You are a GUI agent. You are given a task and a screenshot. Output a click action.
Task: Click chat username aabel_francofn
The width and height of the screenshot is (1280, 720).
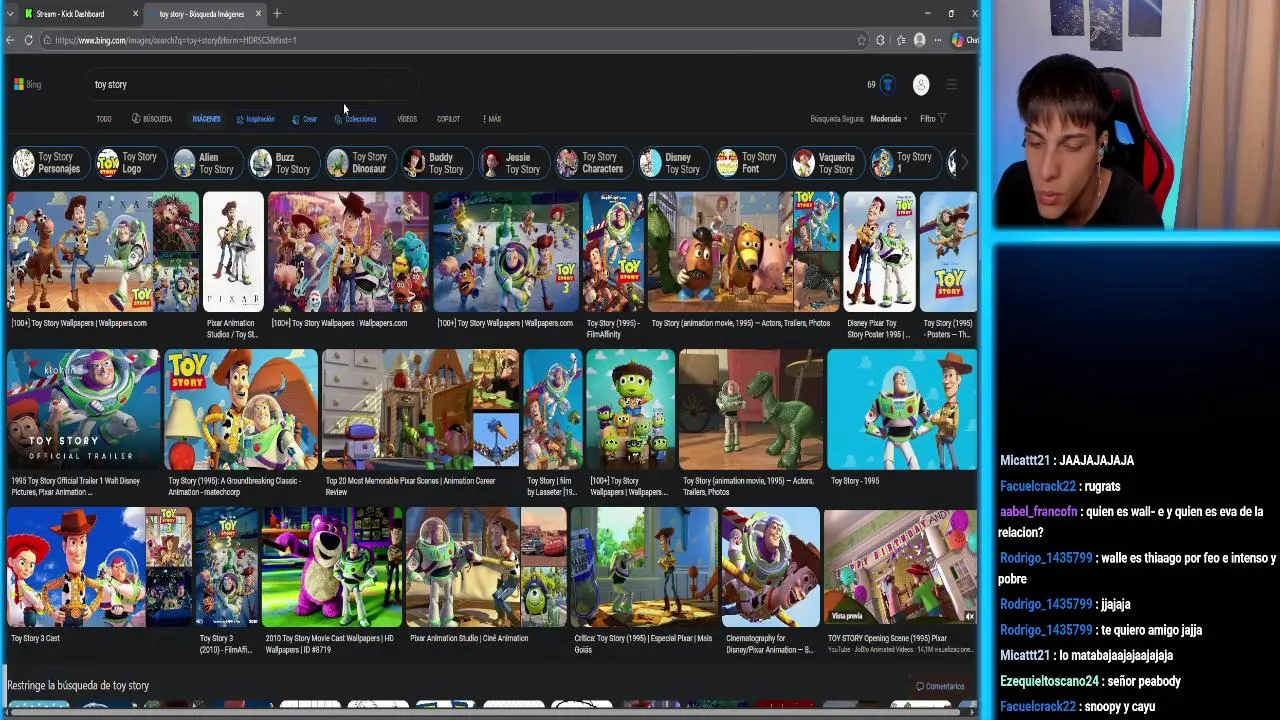[1039, 512]
